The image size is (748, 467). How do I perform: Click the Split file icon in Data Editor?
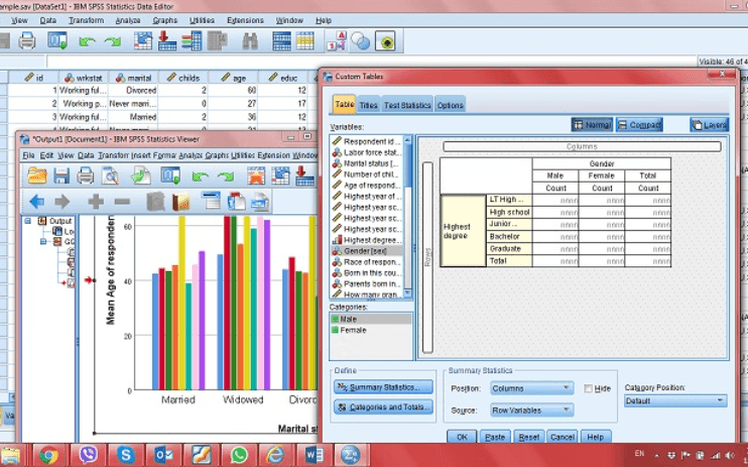click(x=281, y=41)
